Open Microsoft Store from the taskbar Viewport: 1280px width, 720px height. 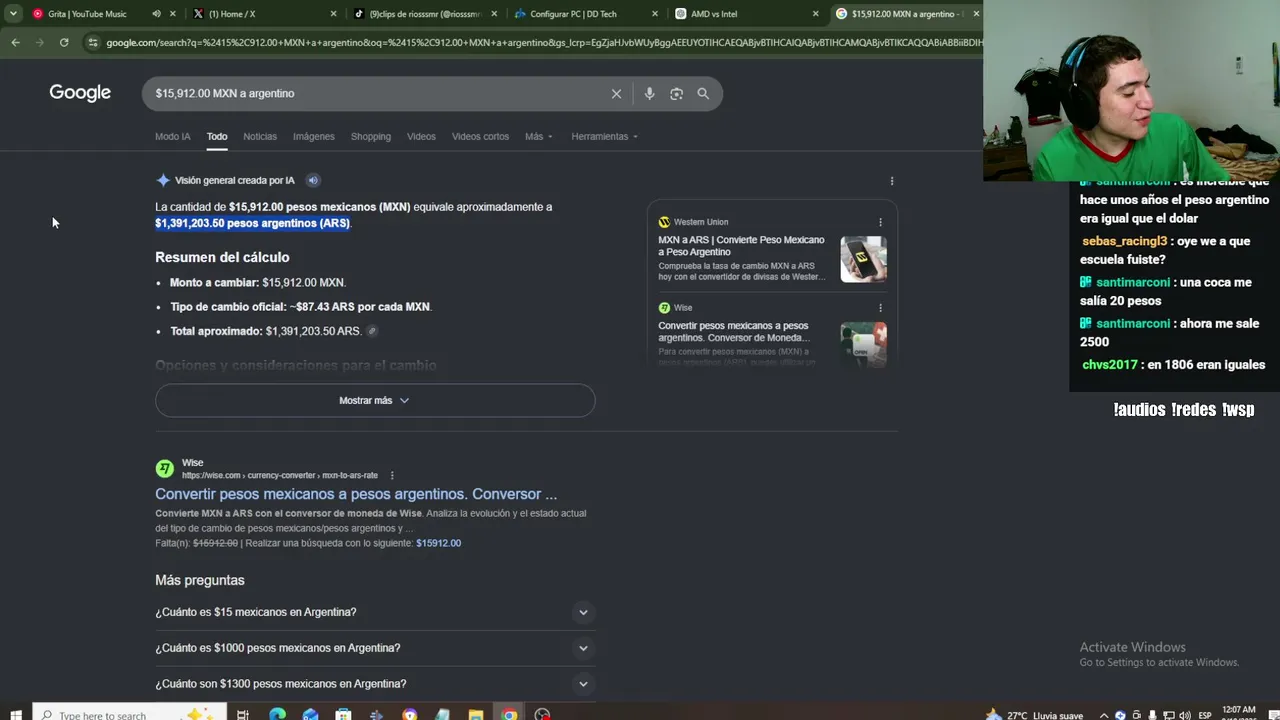point(343,714)
